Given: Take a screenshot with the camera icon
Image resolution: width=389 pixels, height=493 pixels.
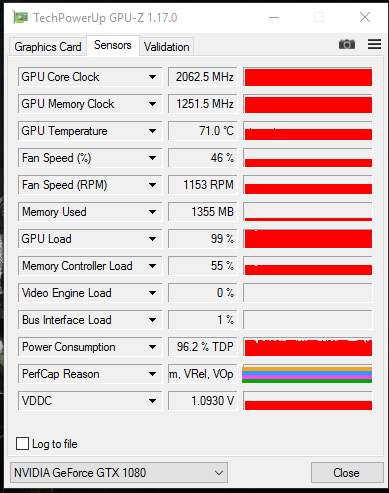Looking at the screenshot, I should pos(347,44).
